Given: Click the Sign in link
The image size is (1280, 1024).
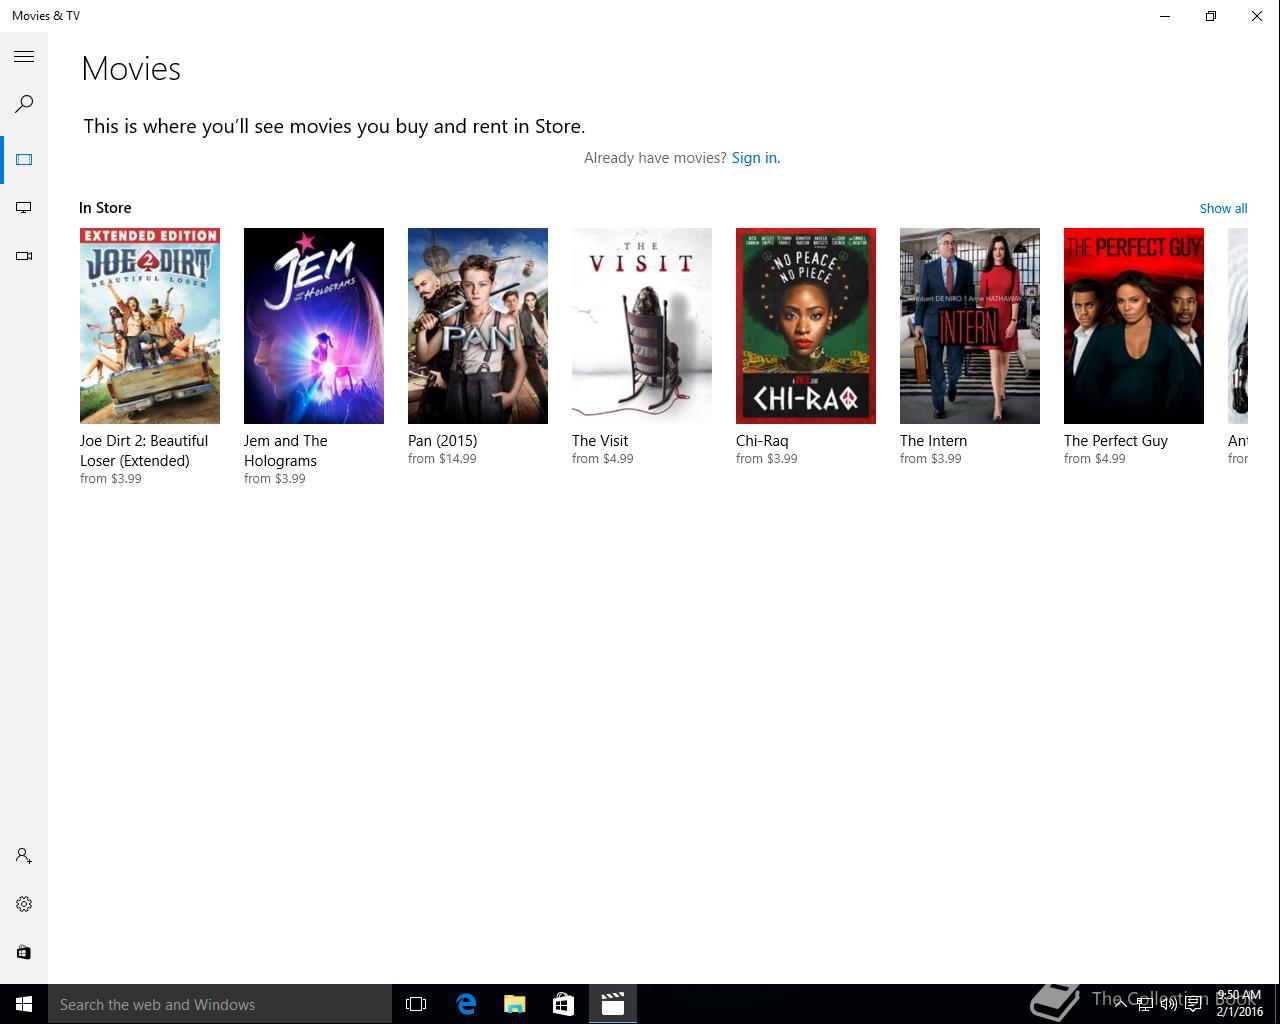Looking at the screenshot, I should pyautogui.click(x=756, y=158).
